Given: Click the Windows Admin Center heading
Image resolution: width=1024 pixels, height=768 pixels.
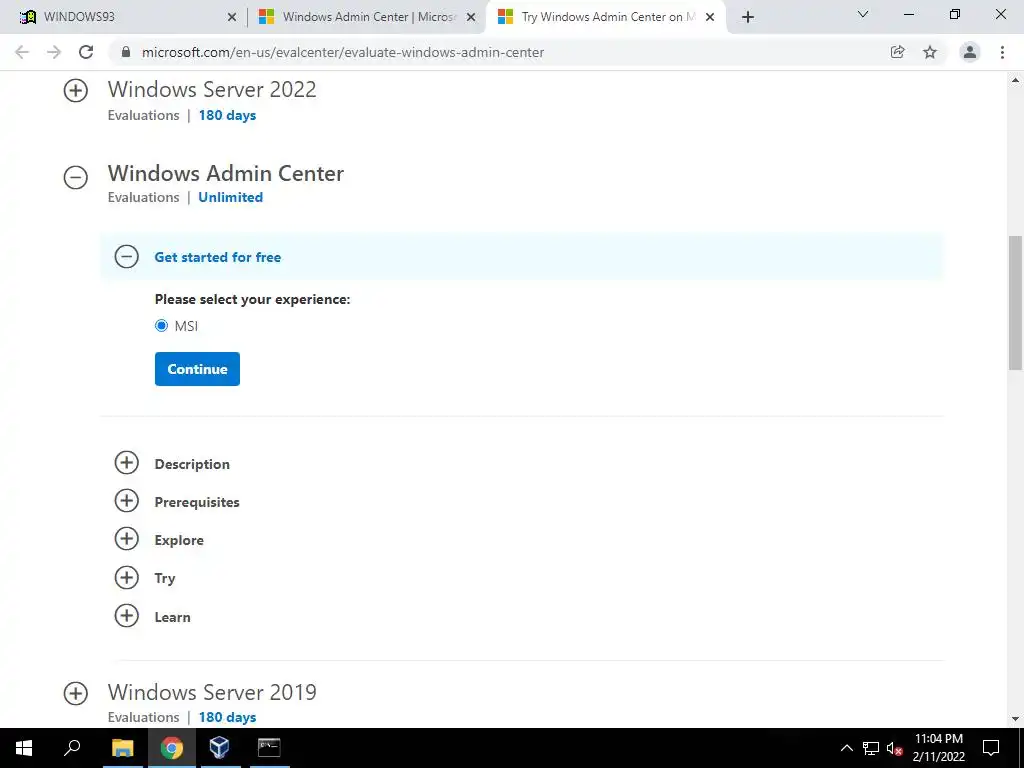Looking at the screenshot, I should (x=226, y=173).
